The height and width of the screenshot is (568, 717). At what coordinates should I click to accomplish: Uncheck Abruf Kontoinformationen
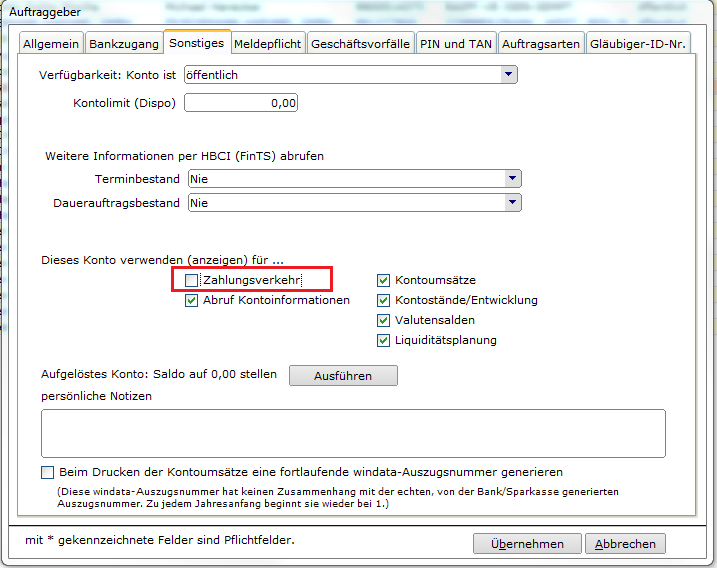click(x=191, y=300)
